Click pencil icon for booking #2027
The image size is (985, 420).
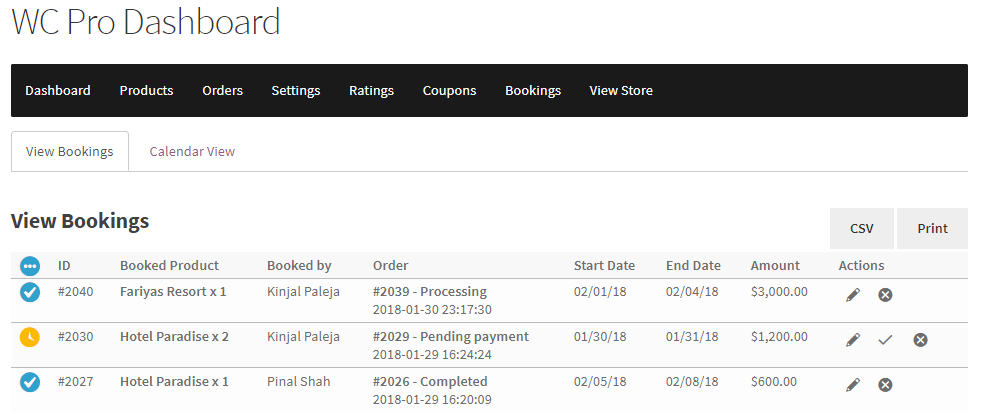(852, 384)
